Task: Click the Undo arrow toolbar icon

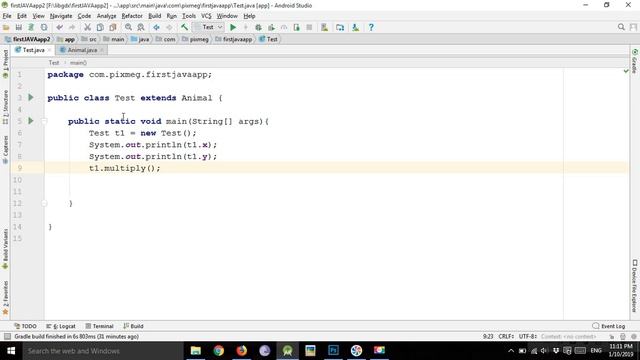Action: point(60,27)
